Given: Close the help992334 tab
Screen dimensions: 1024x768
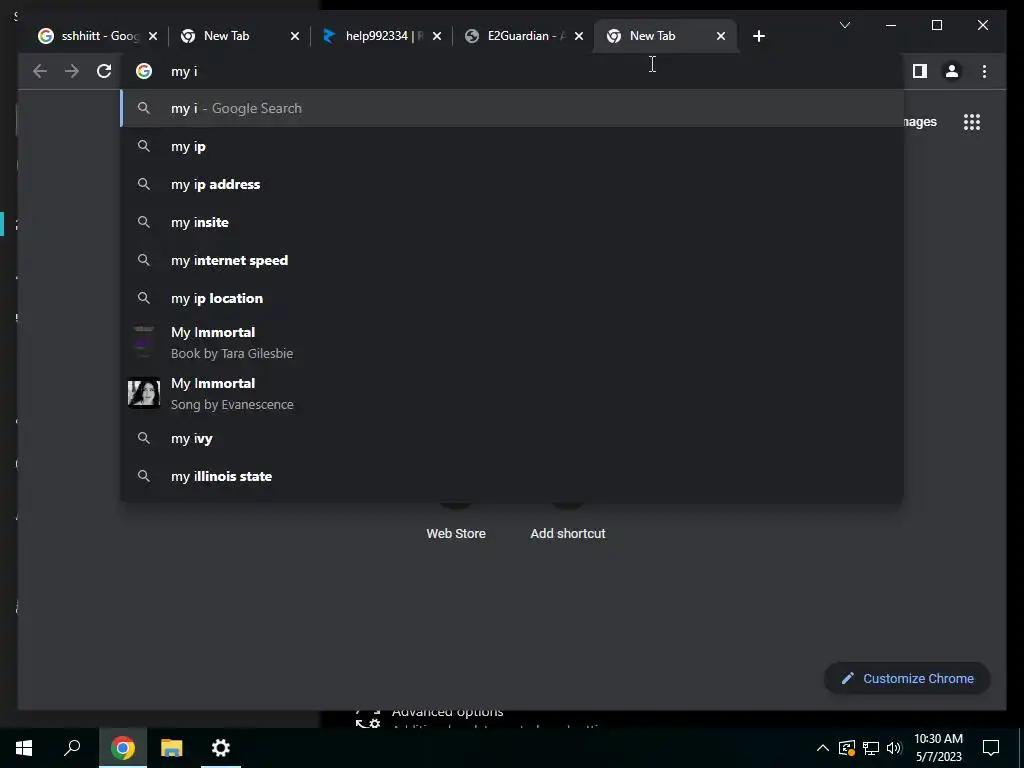Looking at the screenshot, I should click(x=437, y=36).
